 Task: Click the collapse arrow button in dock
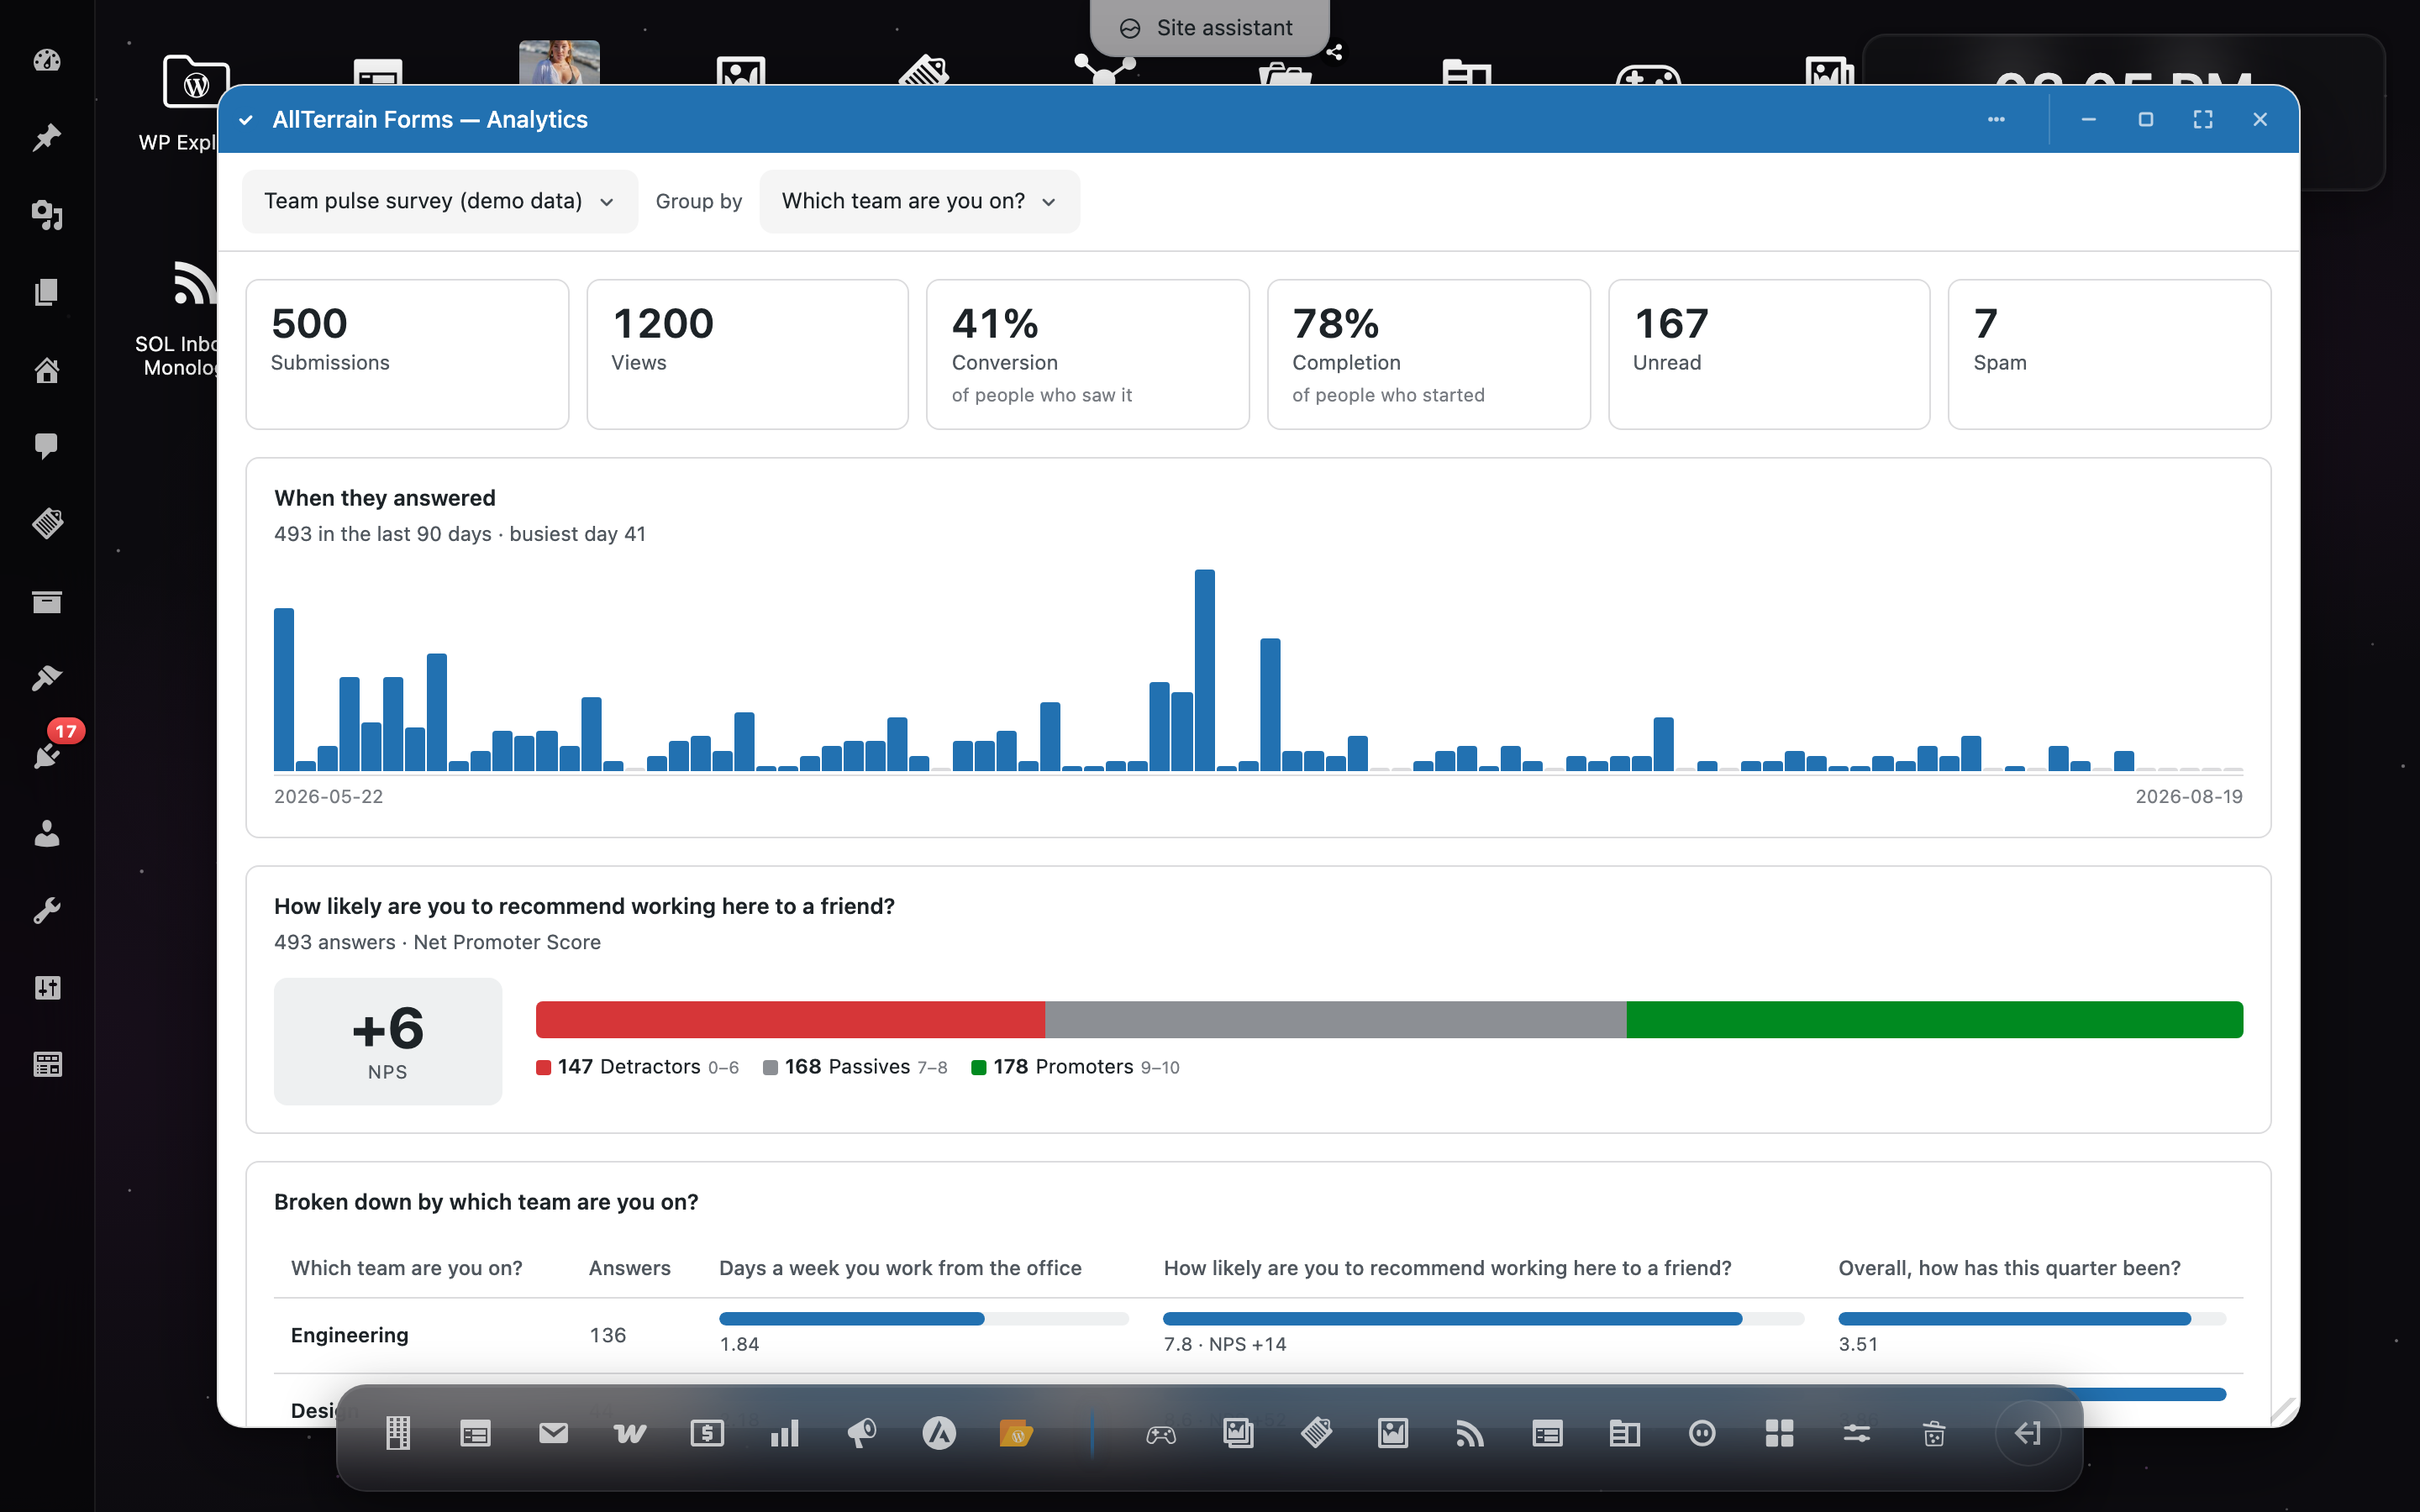coord(2028,1433)
